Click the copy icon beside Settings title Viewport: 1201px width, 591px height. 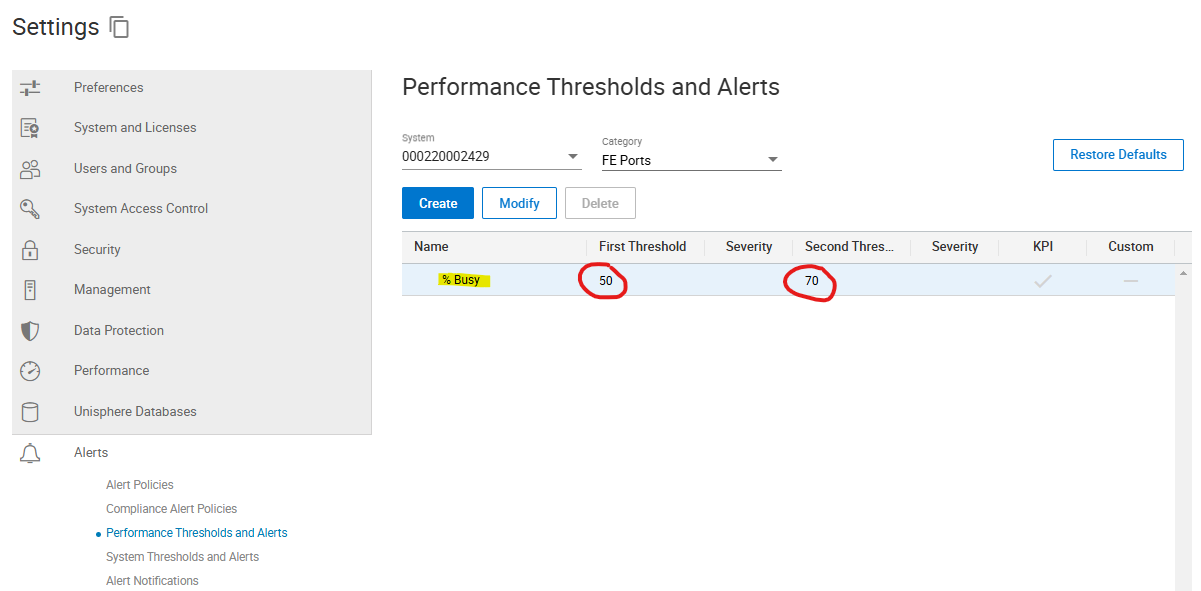point(120,28)
